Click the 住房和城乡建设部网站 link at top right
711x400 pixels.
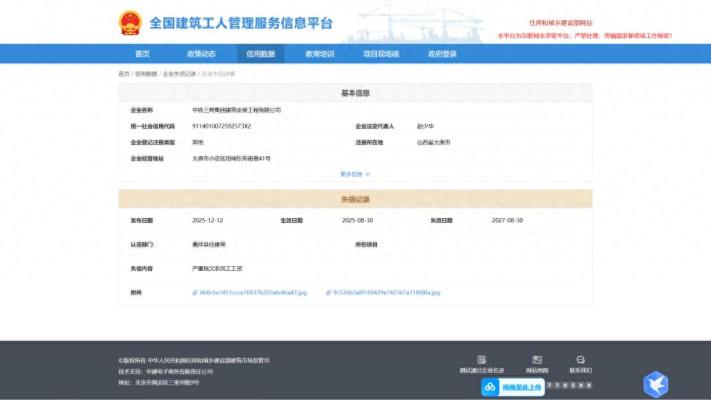pyautogui.click(x=560, y=22)
